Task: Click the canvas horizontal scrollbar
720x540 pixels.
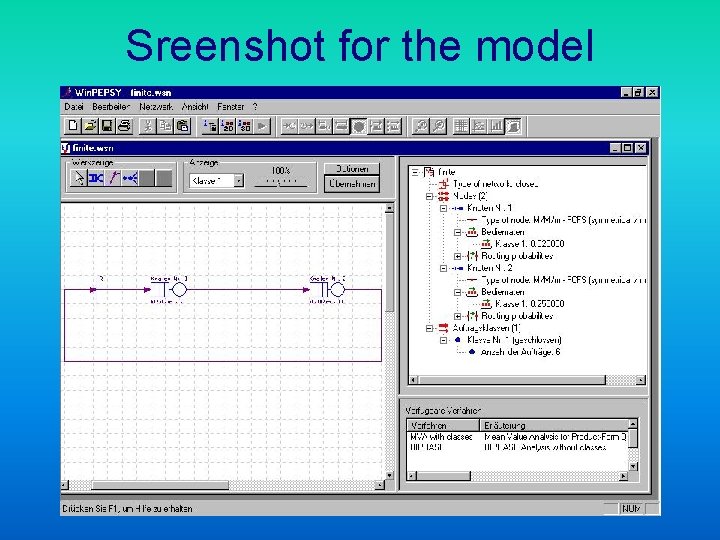Action: pyautogui.click(x=222, y=485)
